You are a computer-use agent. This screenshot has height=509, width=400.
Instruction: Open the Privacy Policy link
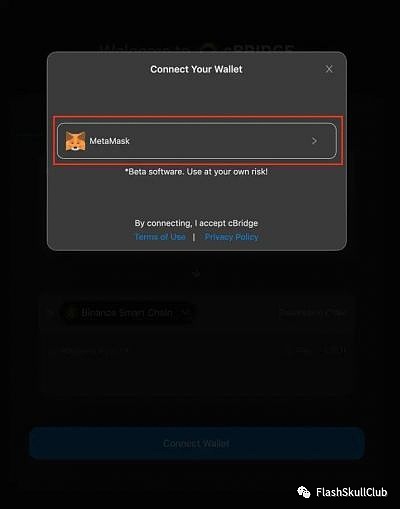click(231, 237)
